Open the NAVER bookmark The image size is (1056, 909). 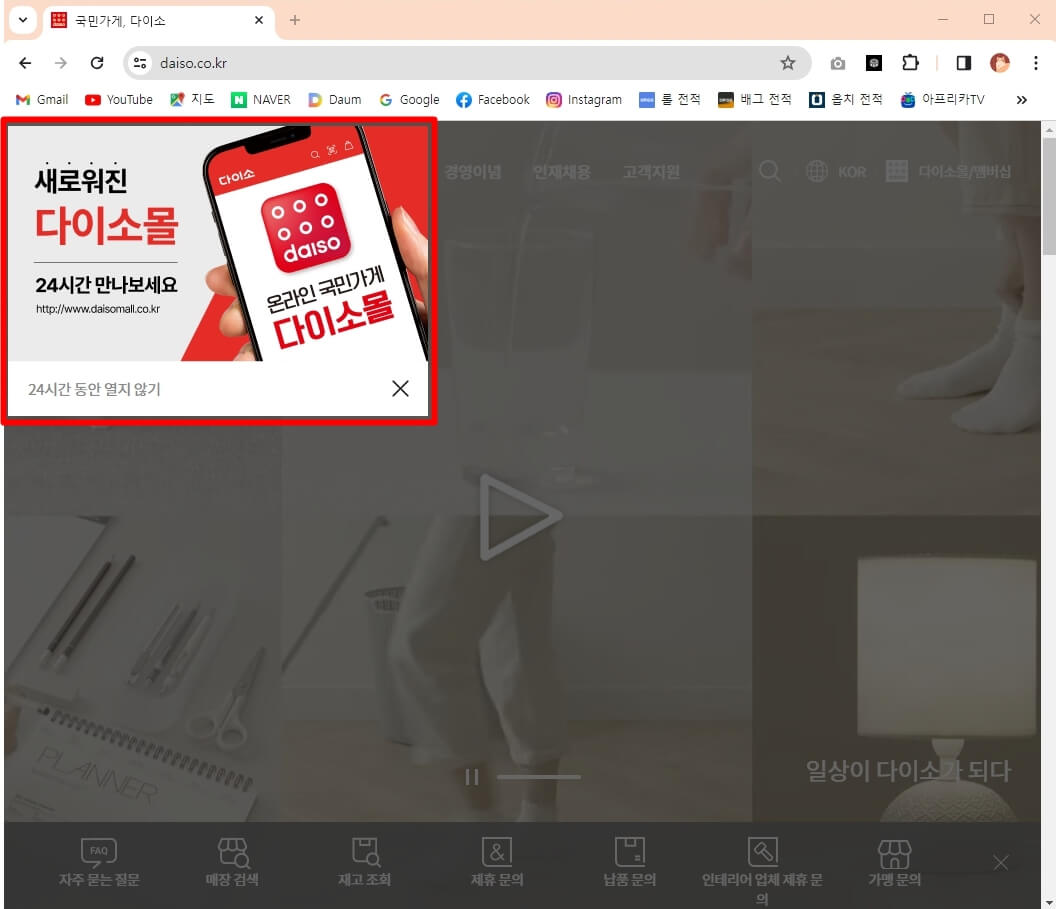261,100
